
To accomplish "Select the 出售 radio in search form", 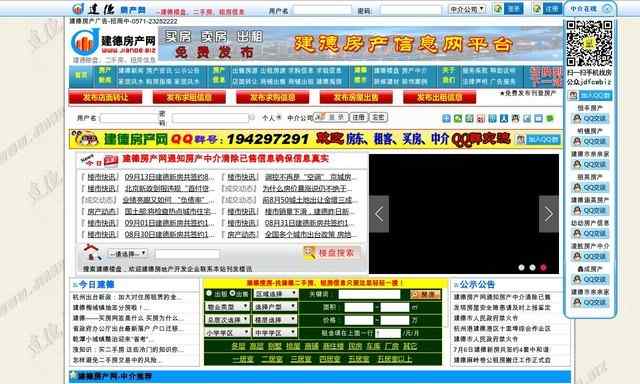I will click(x=232, y=293).
